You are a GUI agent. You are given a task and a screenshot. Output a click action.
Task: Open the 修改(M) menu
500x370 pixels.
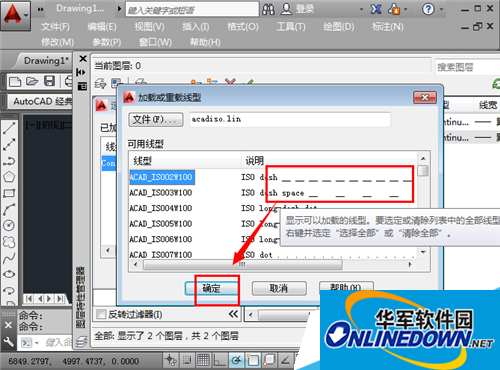pyautogui.click(x=57, y=42)
